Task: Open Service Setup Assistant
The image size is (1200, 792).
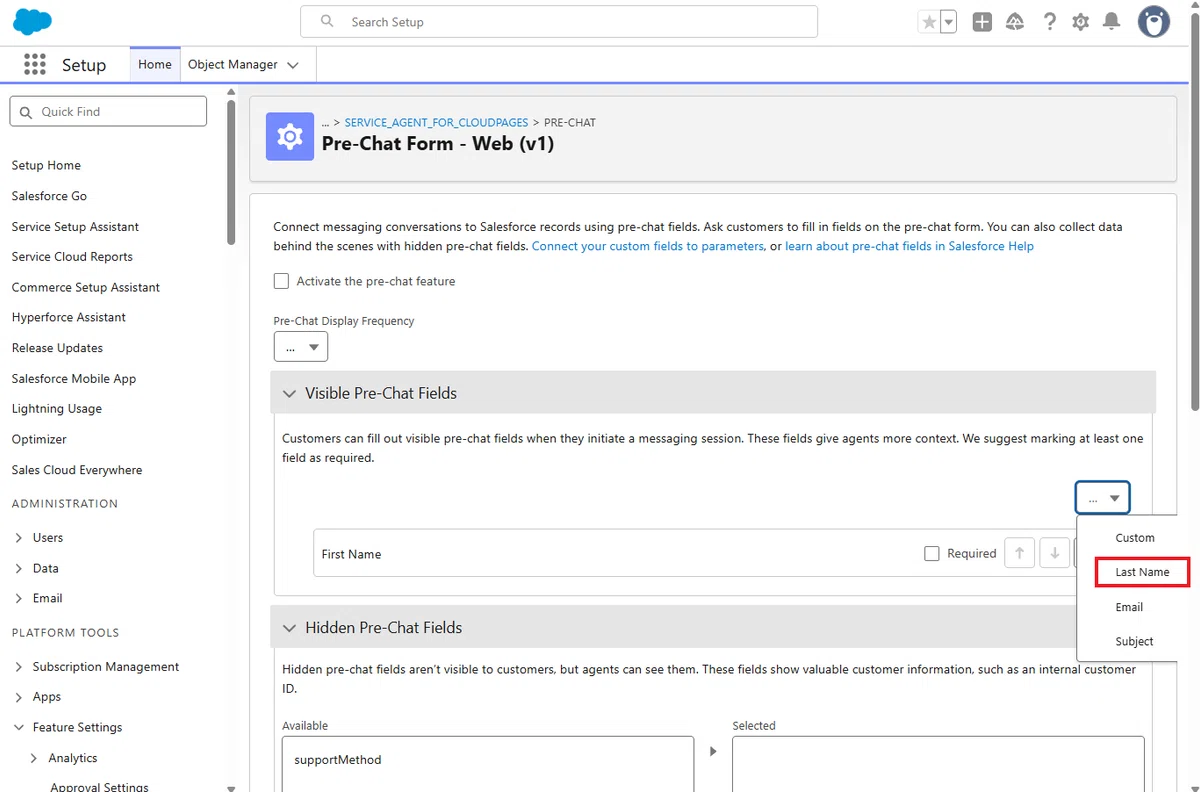Action: click(75, 227)
